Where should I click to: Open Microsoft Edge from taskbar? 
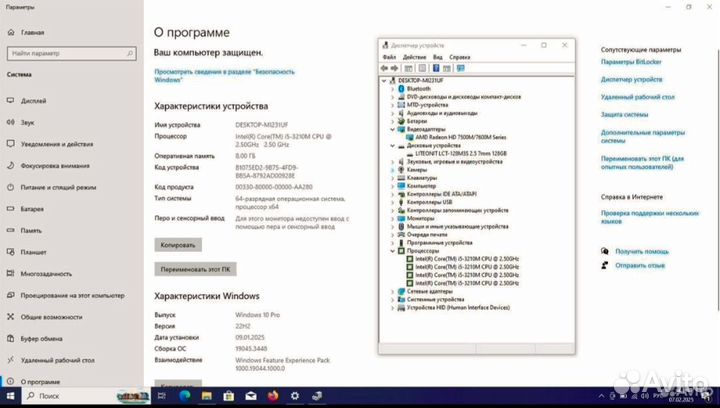(x=185, y=396)
